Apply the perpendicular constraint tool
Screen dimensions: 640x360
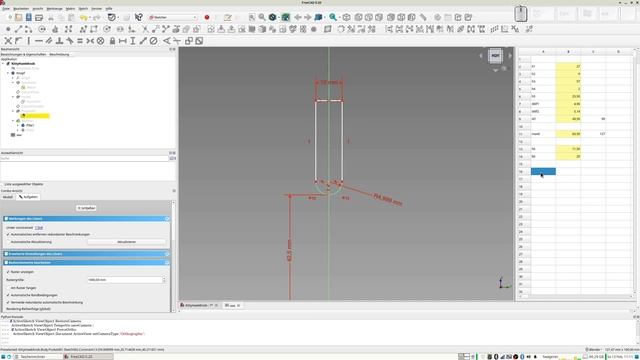59,41
